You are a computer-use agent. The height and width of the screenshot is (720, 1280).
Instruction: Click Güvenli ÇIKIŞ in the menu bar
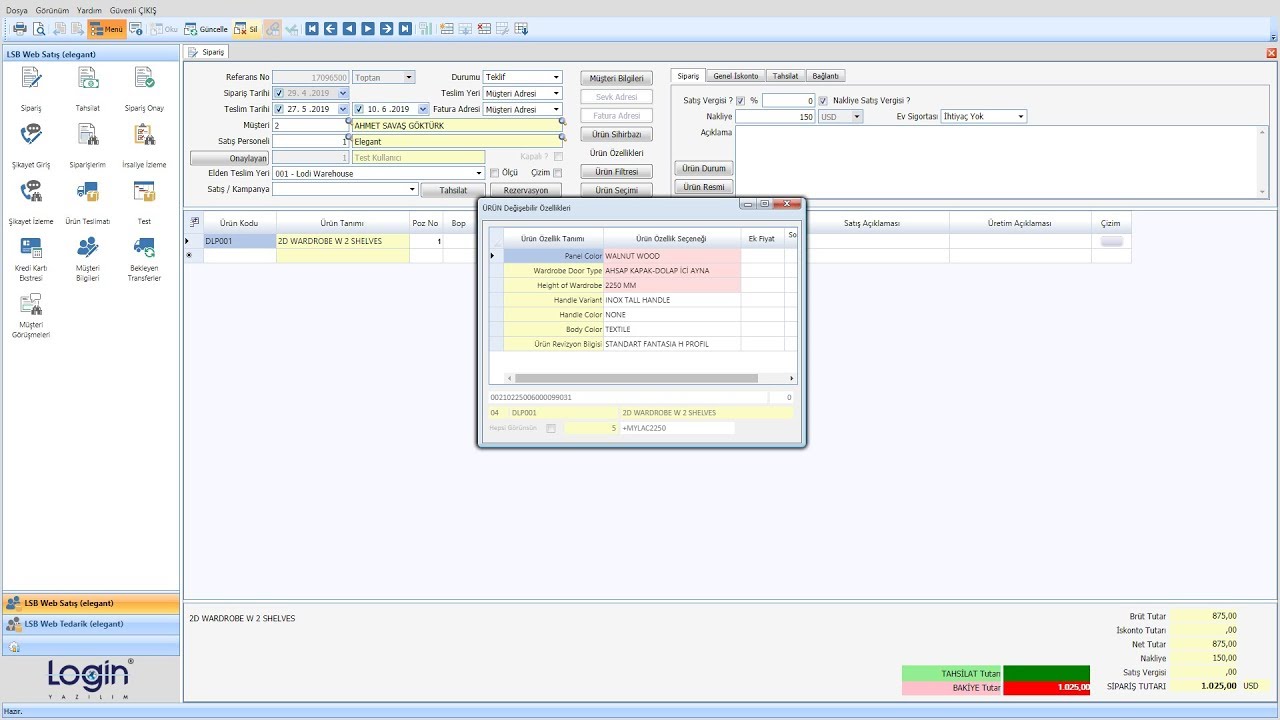133,9
